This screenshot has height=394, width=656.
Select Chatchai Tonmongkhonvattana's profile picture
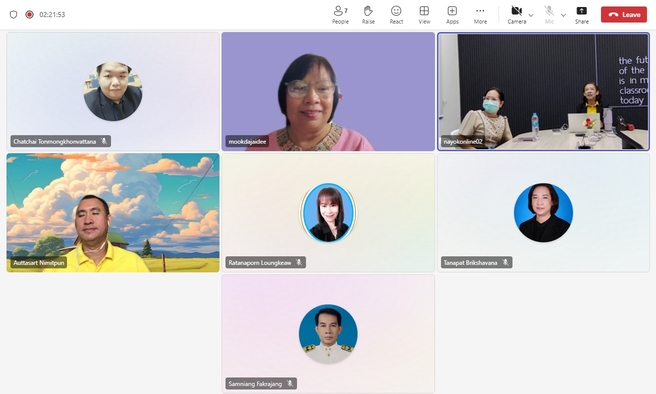[x=113, y=92]
